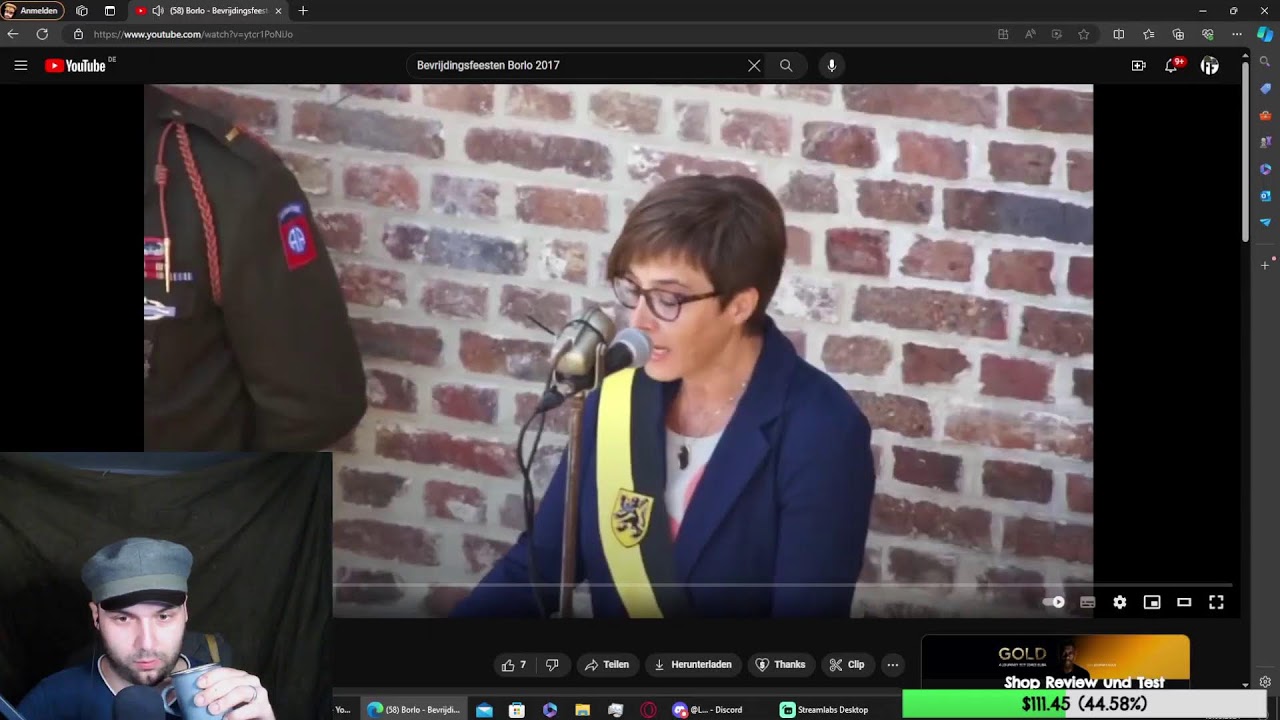Go back with browser back arrow
This screenshot has height=720, width=1280.
point(13,34)
